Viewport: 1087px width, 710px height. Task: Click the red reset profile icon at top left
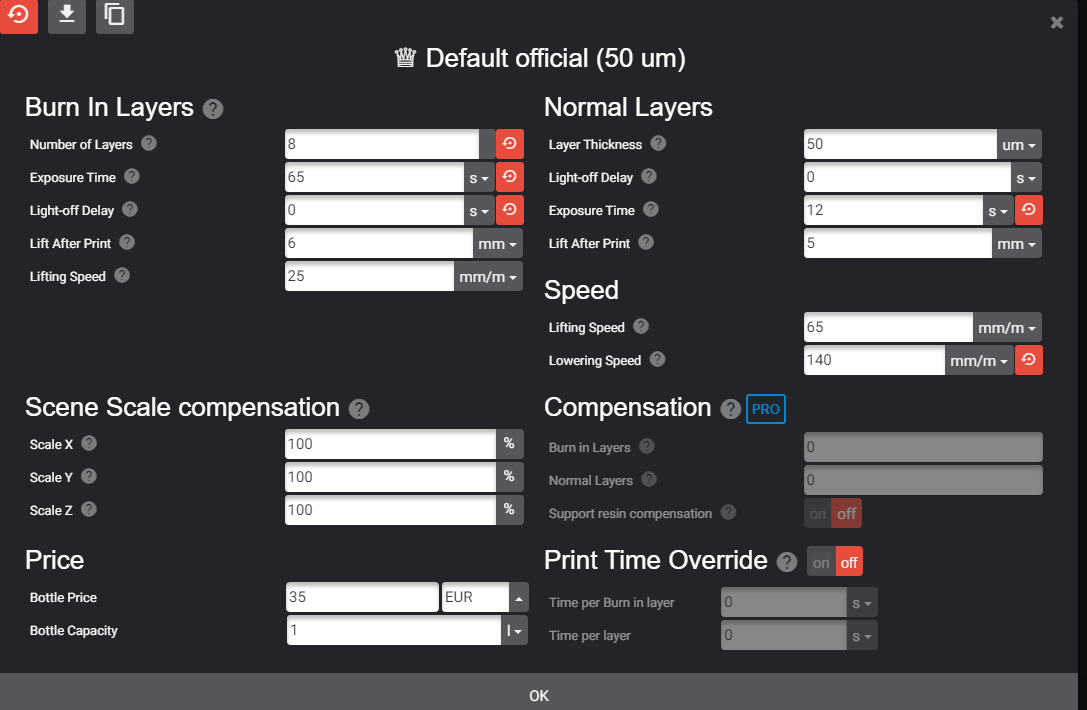click(x=19, y=15)
